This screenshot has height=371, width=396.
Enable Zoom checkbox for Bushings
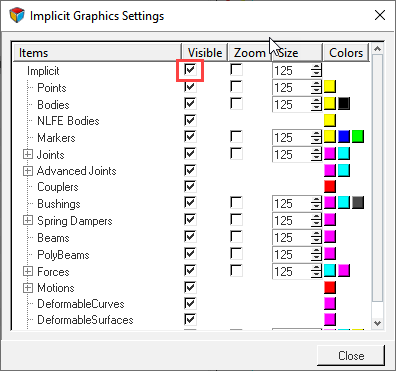pyautogui.click(x=236, y=203)
